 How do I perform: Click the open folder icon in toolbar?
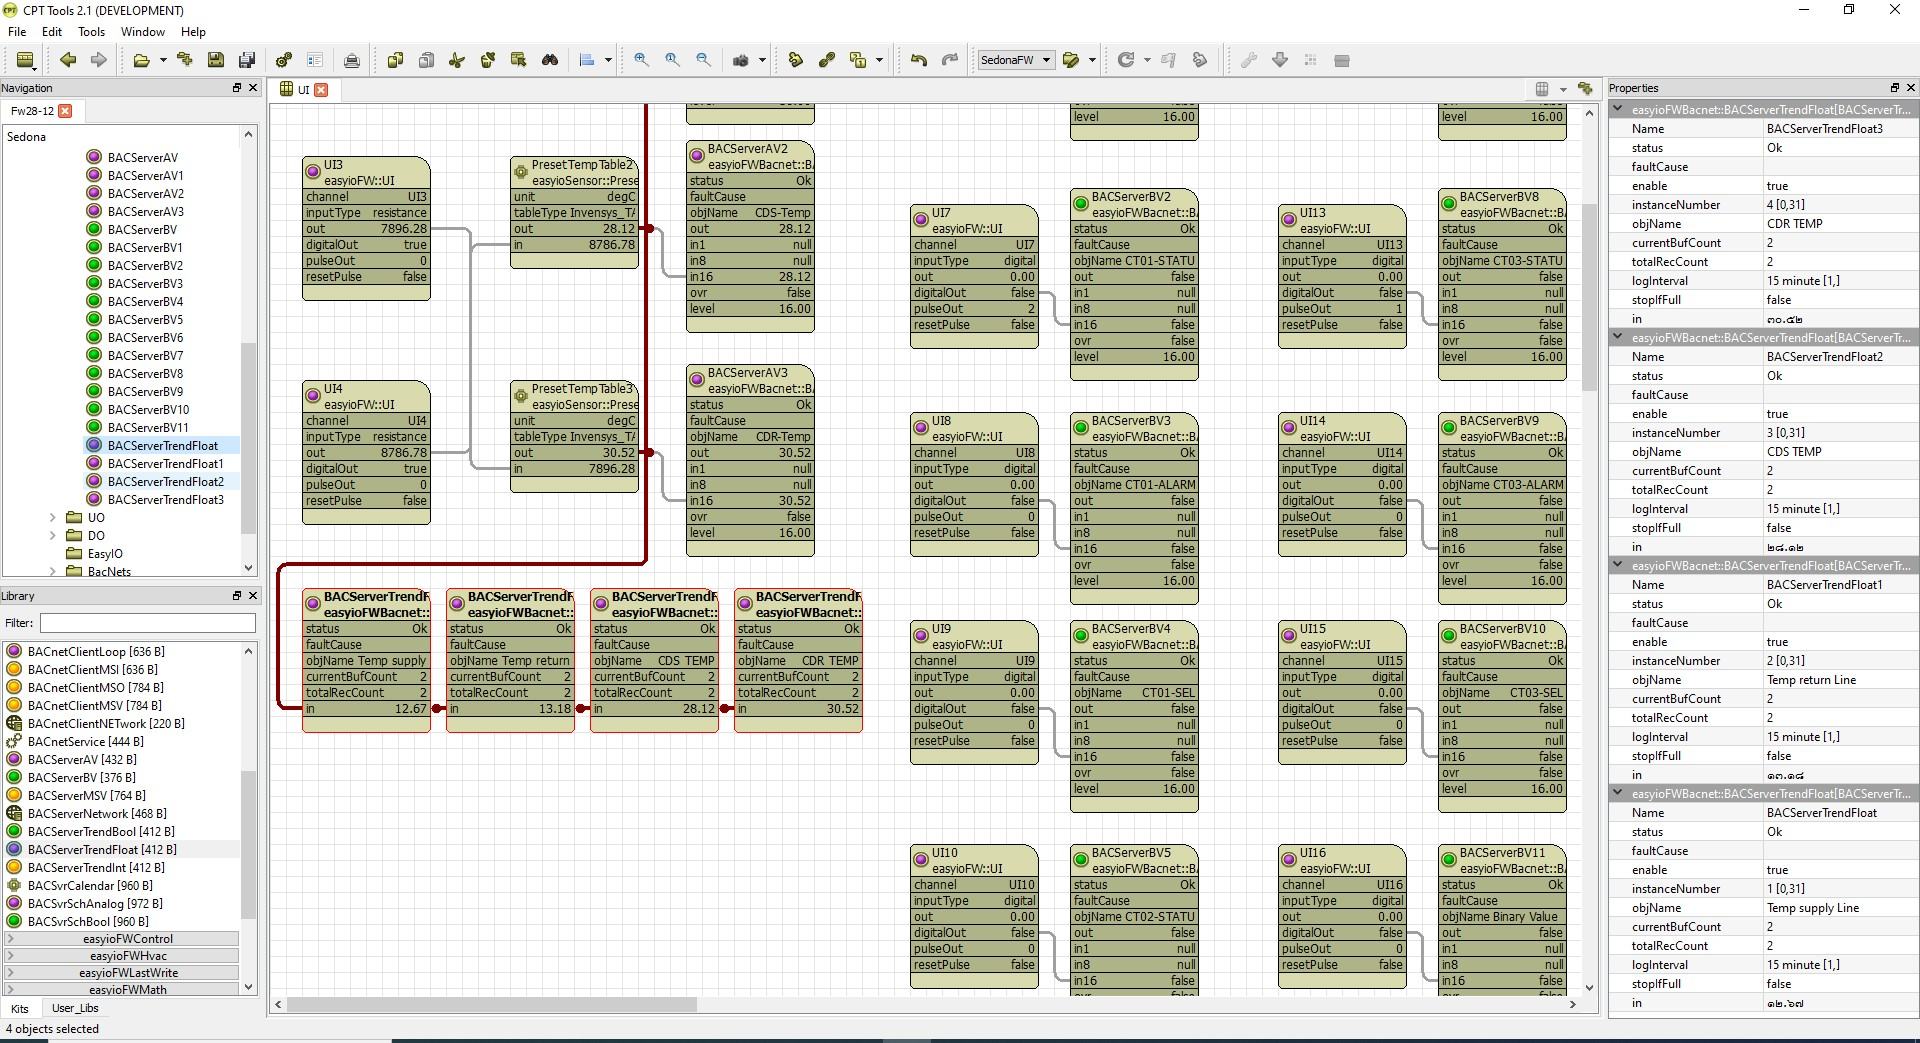tap(141, 60)
